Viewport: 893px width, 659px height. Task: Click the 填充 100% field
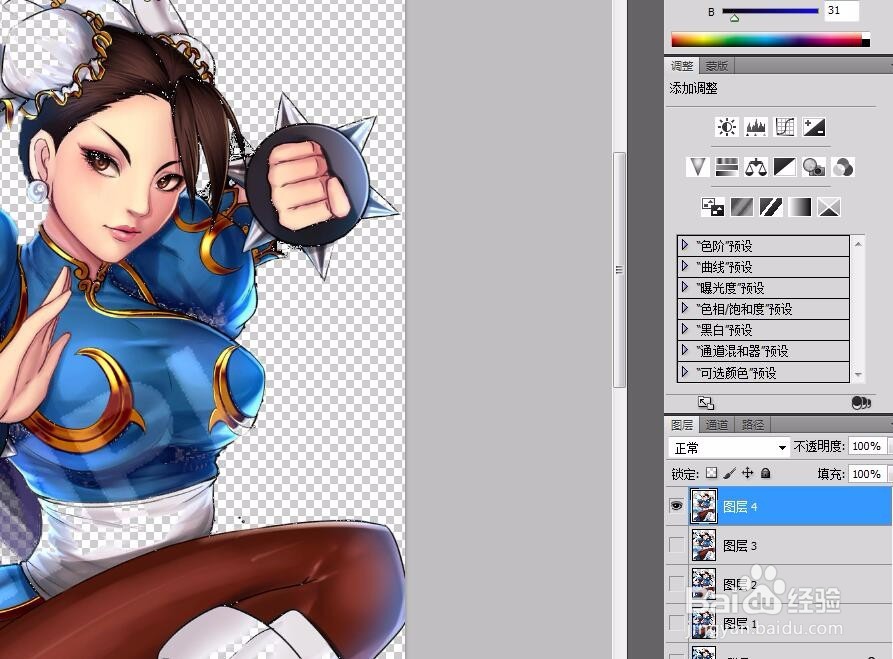pos(867,473)
